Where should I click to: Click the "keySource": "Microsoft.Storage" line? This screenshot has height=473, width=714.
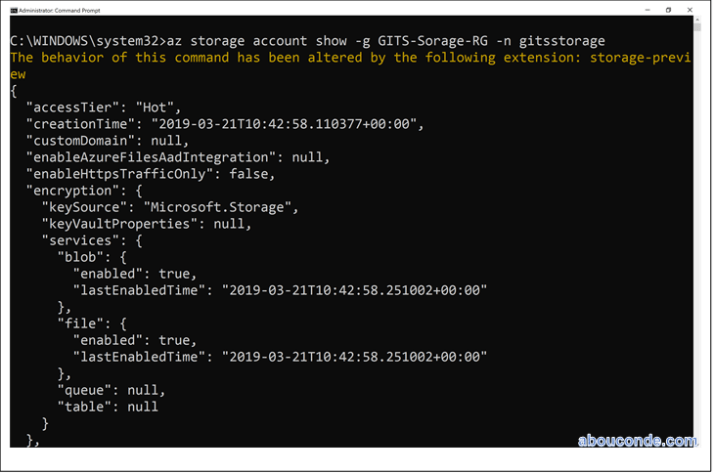click(169, 207)
